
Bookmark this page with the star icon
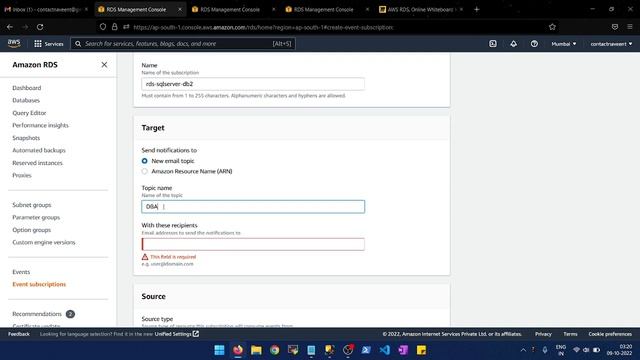pos(552,27)
